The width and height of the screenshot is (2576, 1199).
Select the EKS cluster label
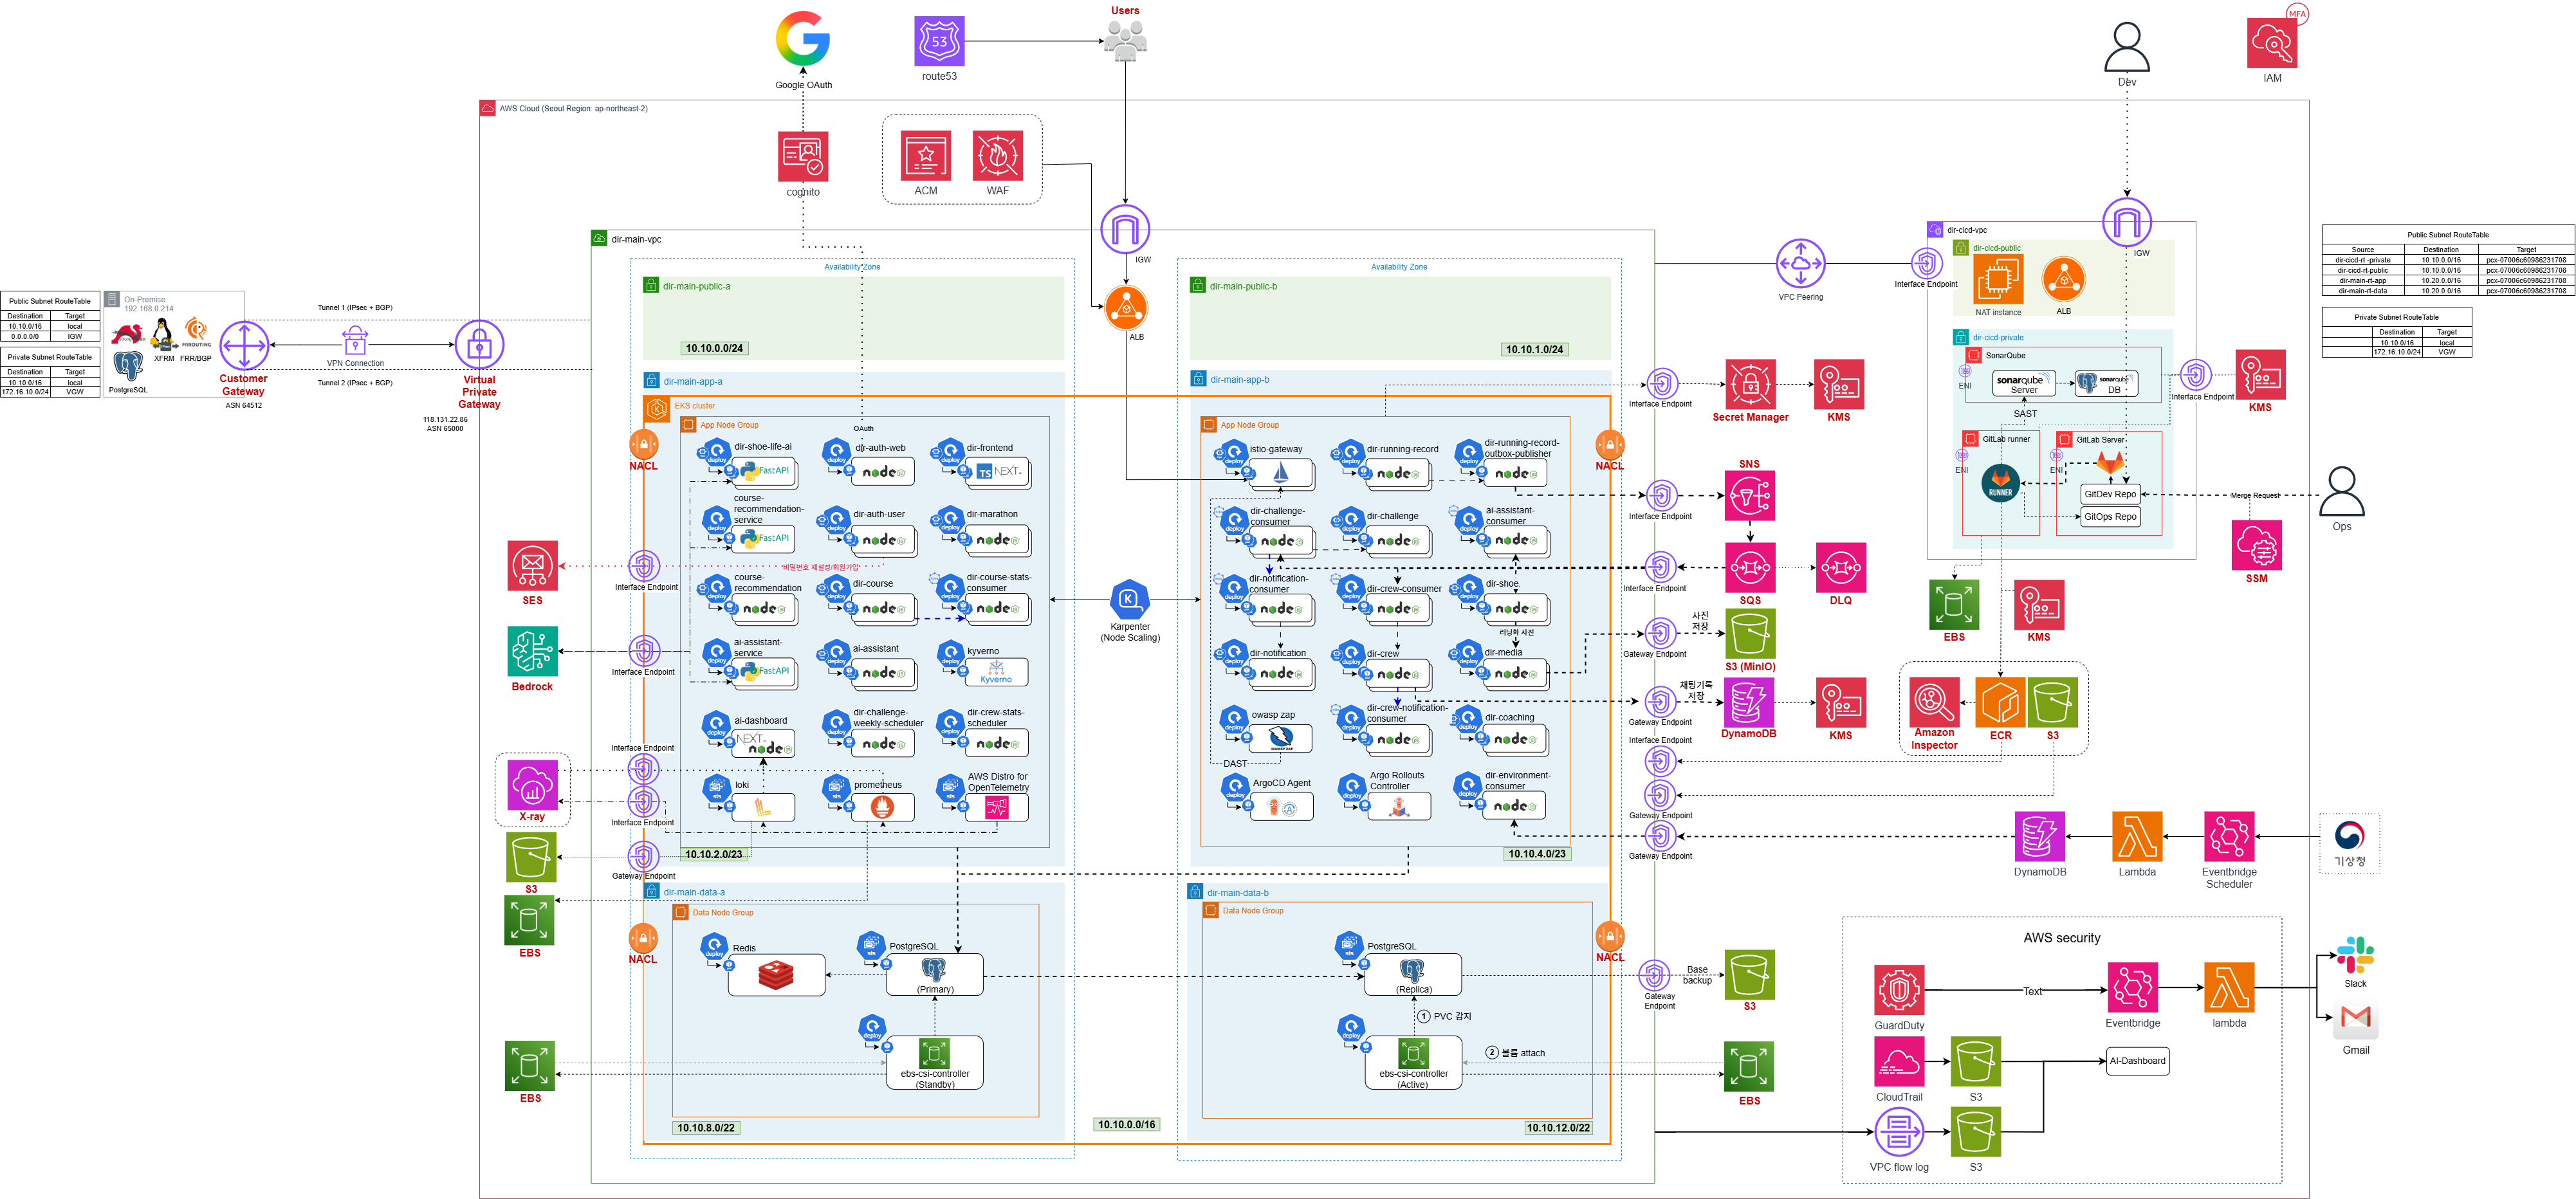click(x=694, y=406)
